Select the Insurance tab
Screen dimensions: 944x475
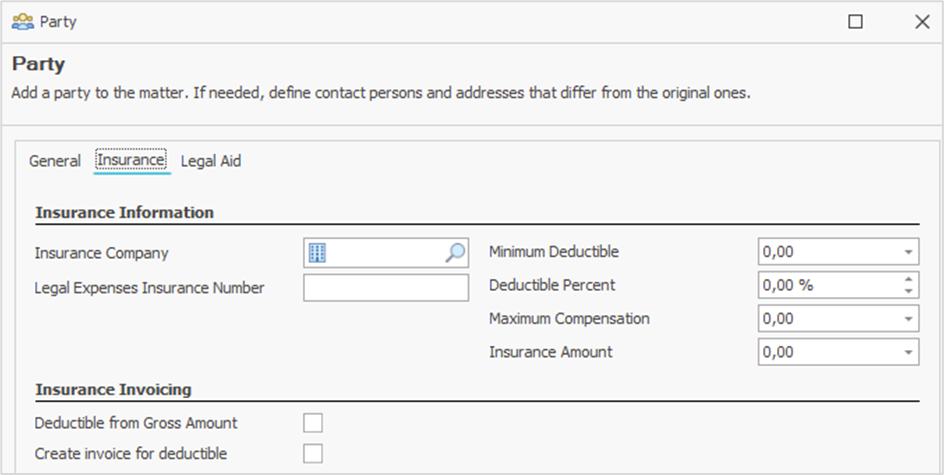coord(131,161)
